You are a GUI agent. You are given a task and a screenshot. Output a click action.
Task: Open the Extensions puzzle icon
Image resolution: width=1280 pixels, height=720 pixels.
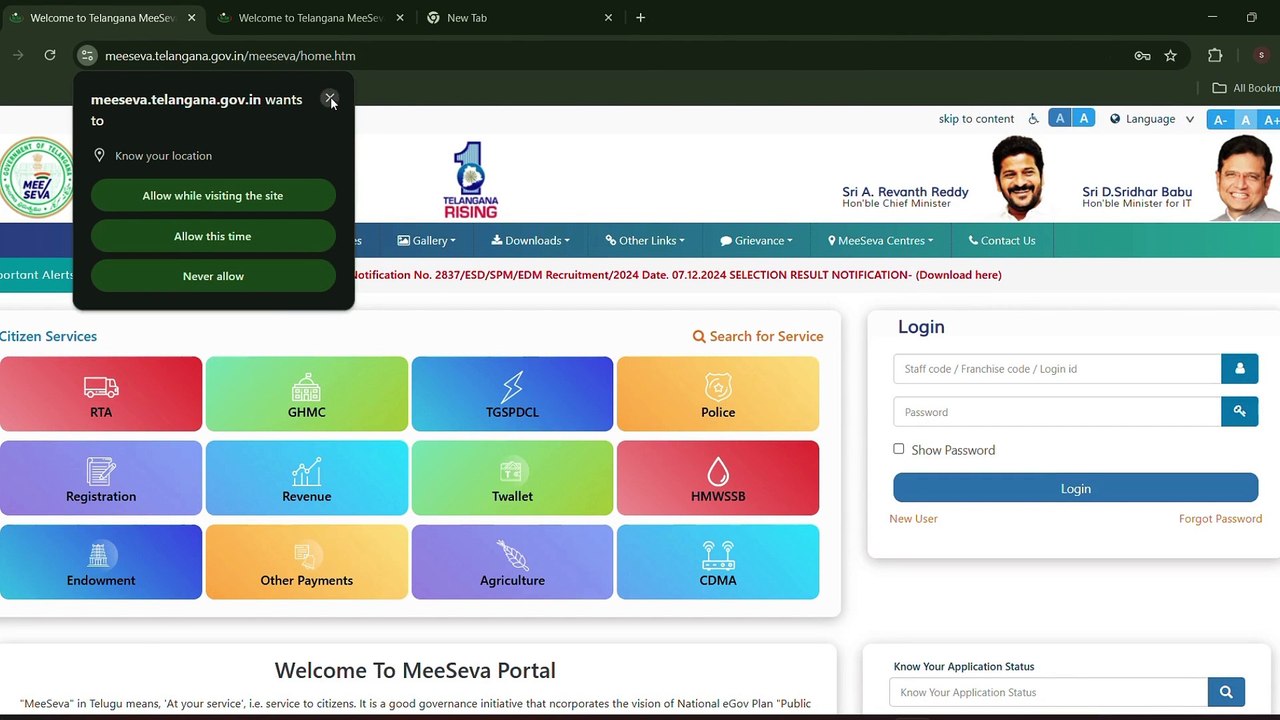[x=1215, y=56]
